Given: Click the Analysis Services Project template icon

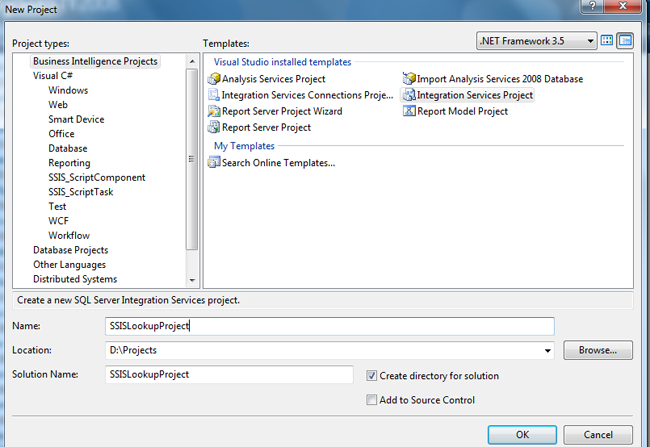Looking at the screenshot, I should [213, 79].
